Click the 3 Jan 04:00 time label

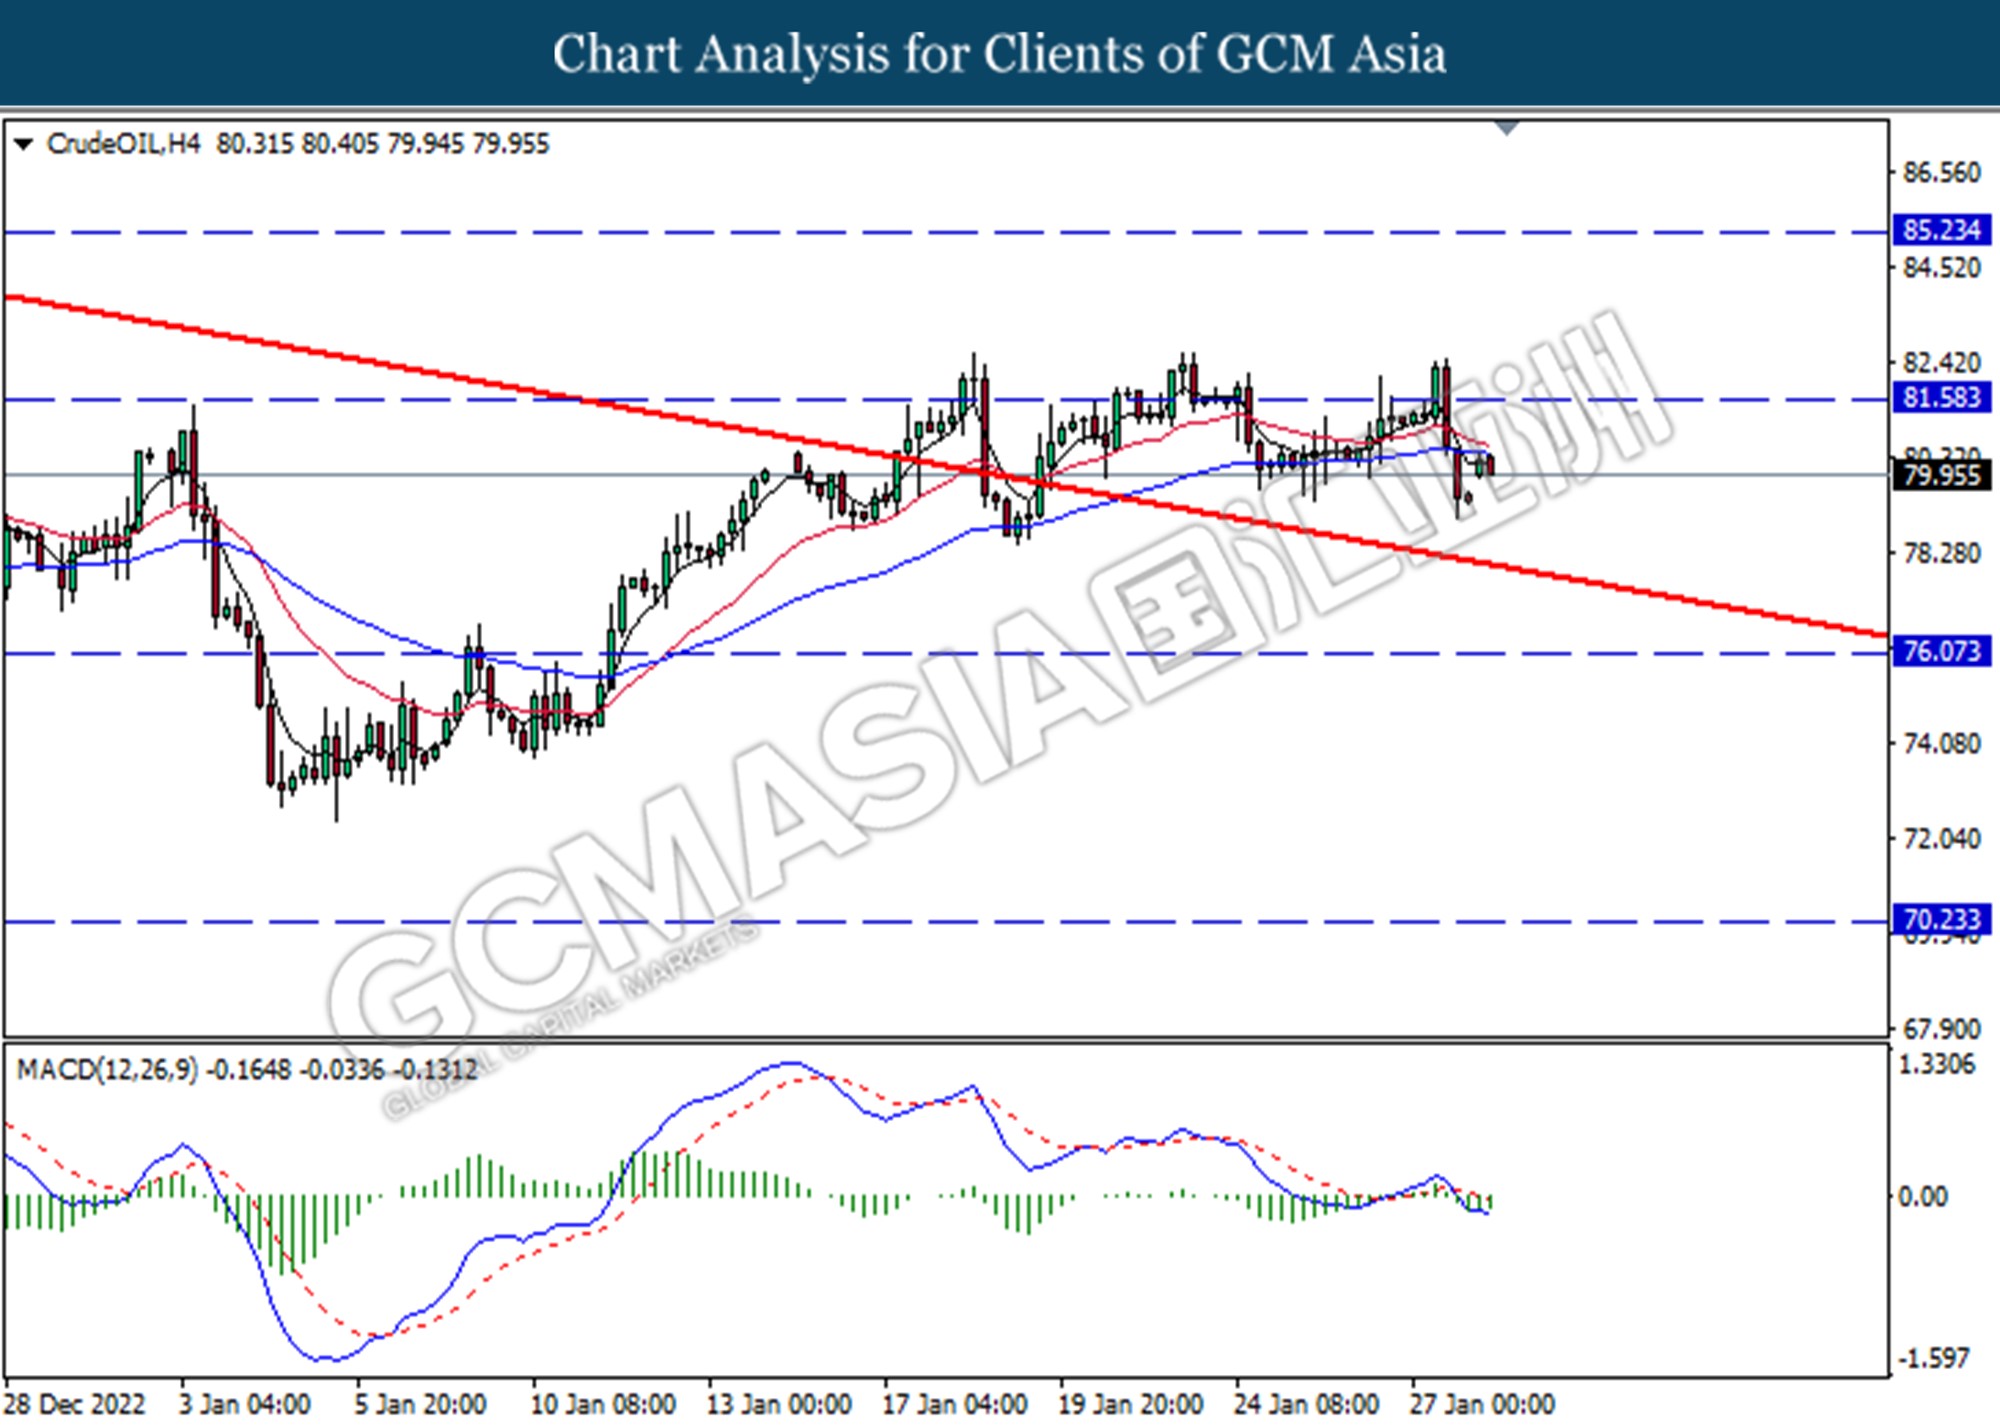point(245,1405)
